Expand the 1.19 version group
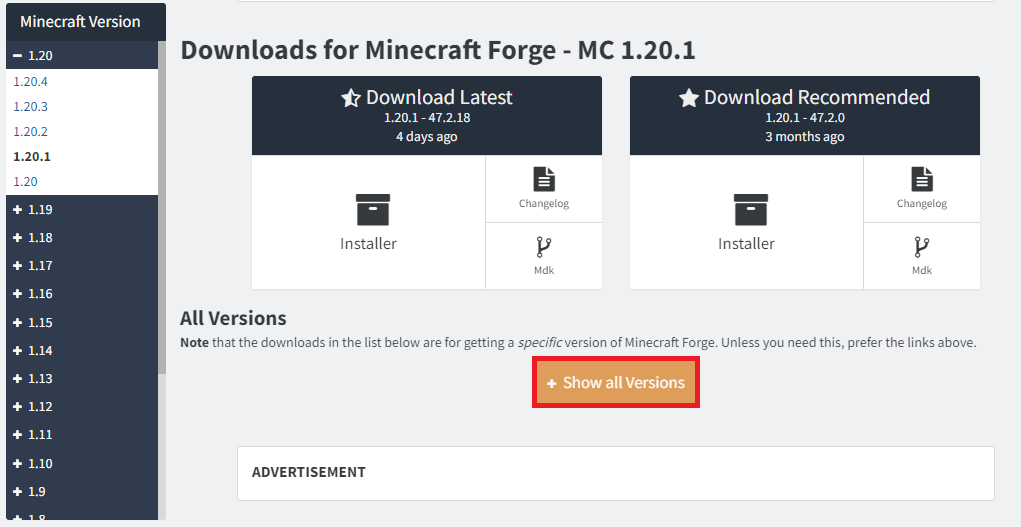 18,209
